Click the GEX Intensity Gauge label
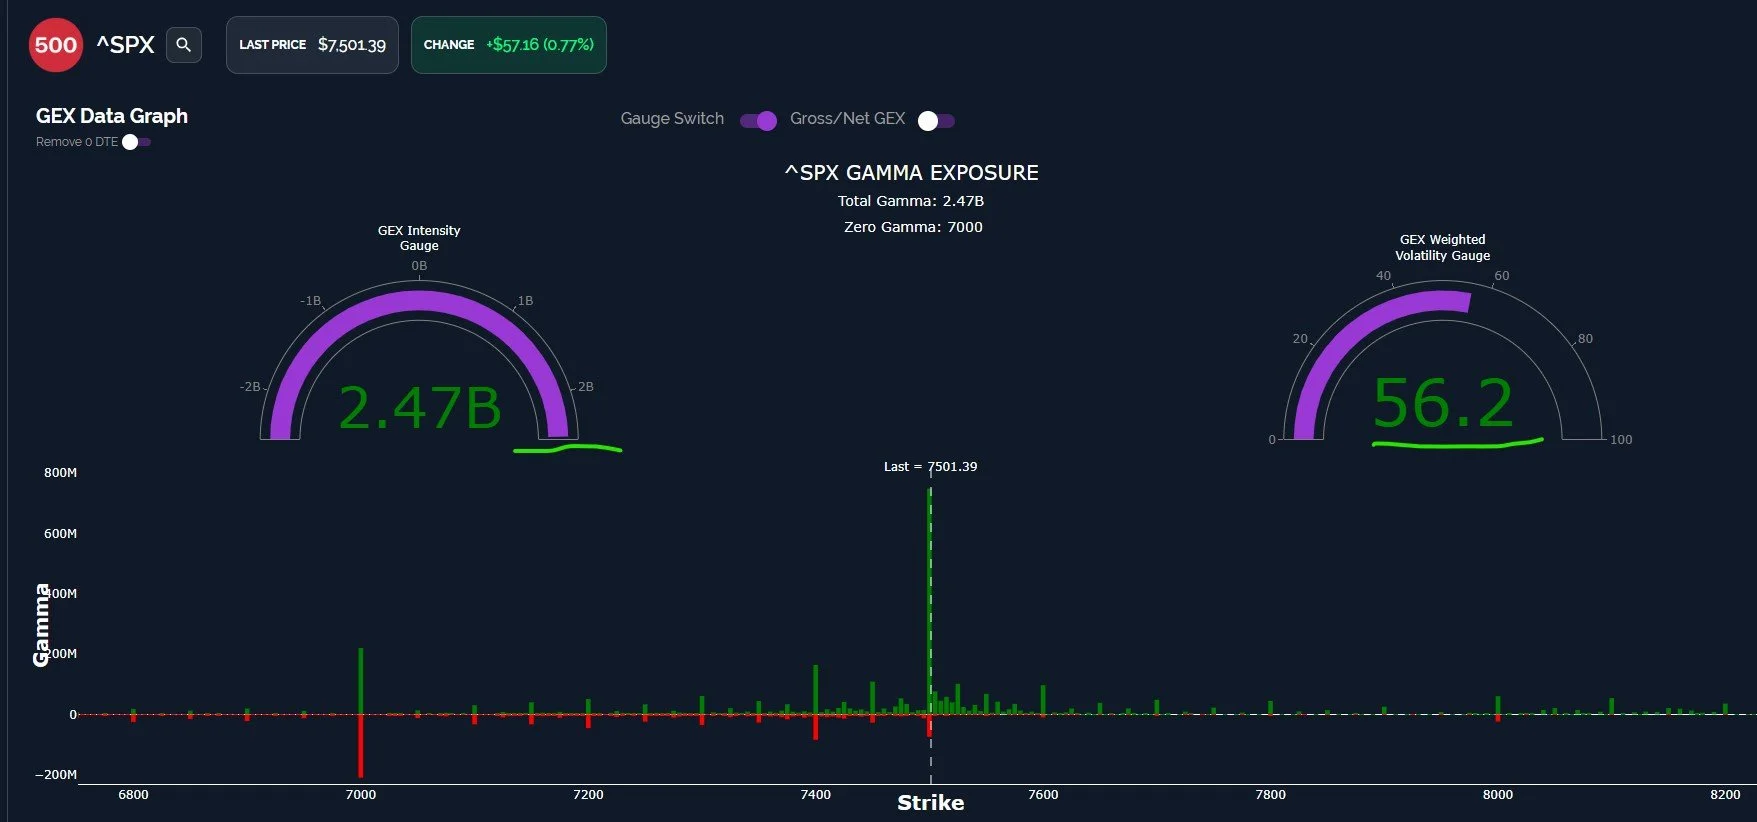1757x822 pixels. coord(419,238)
